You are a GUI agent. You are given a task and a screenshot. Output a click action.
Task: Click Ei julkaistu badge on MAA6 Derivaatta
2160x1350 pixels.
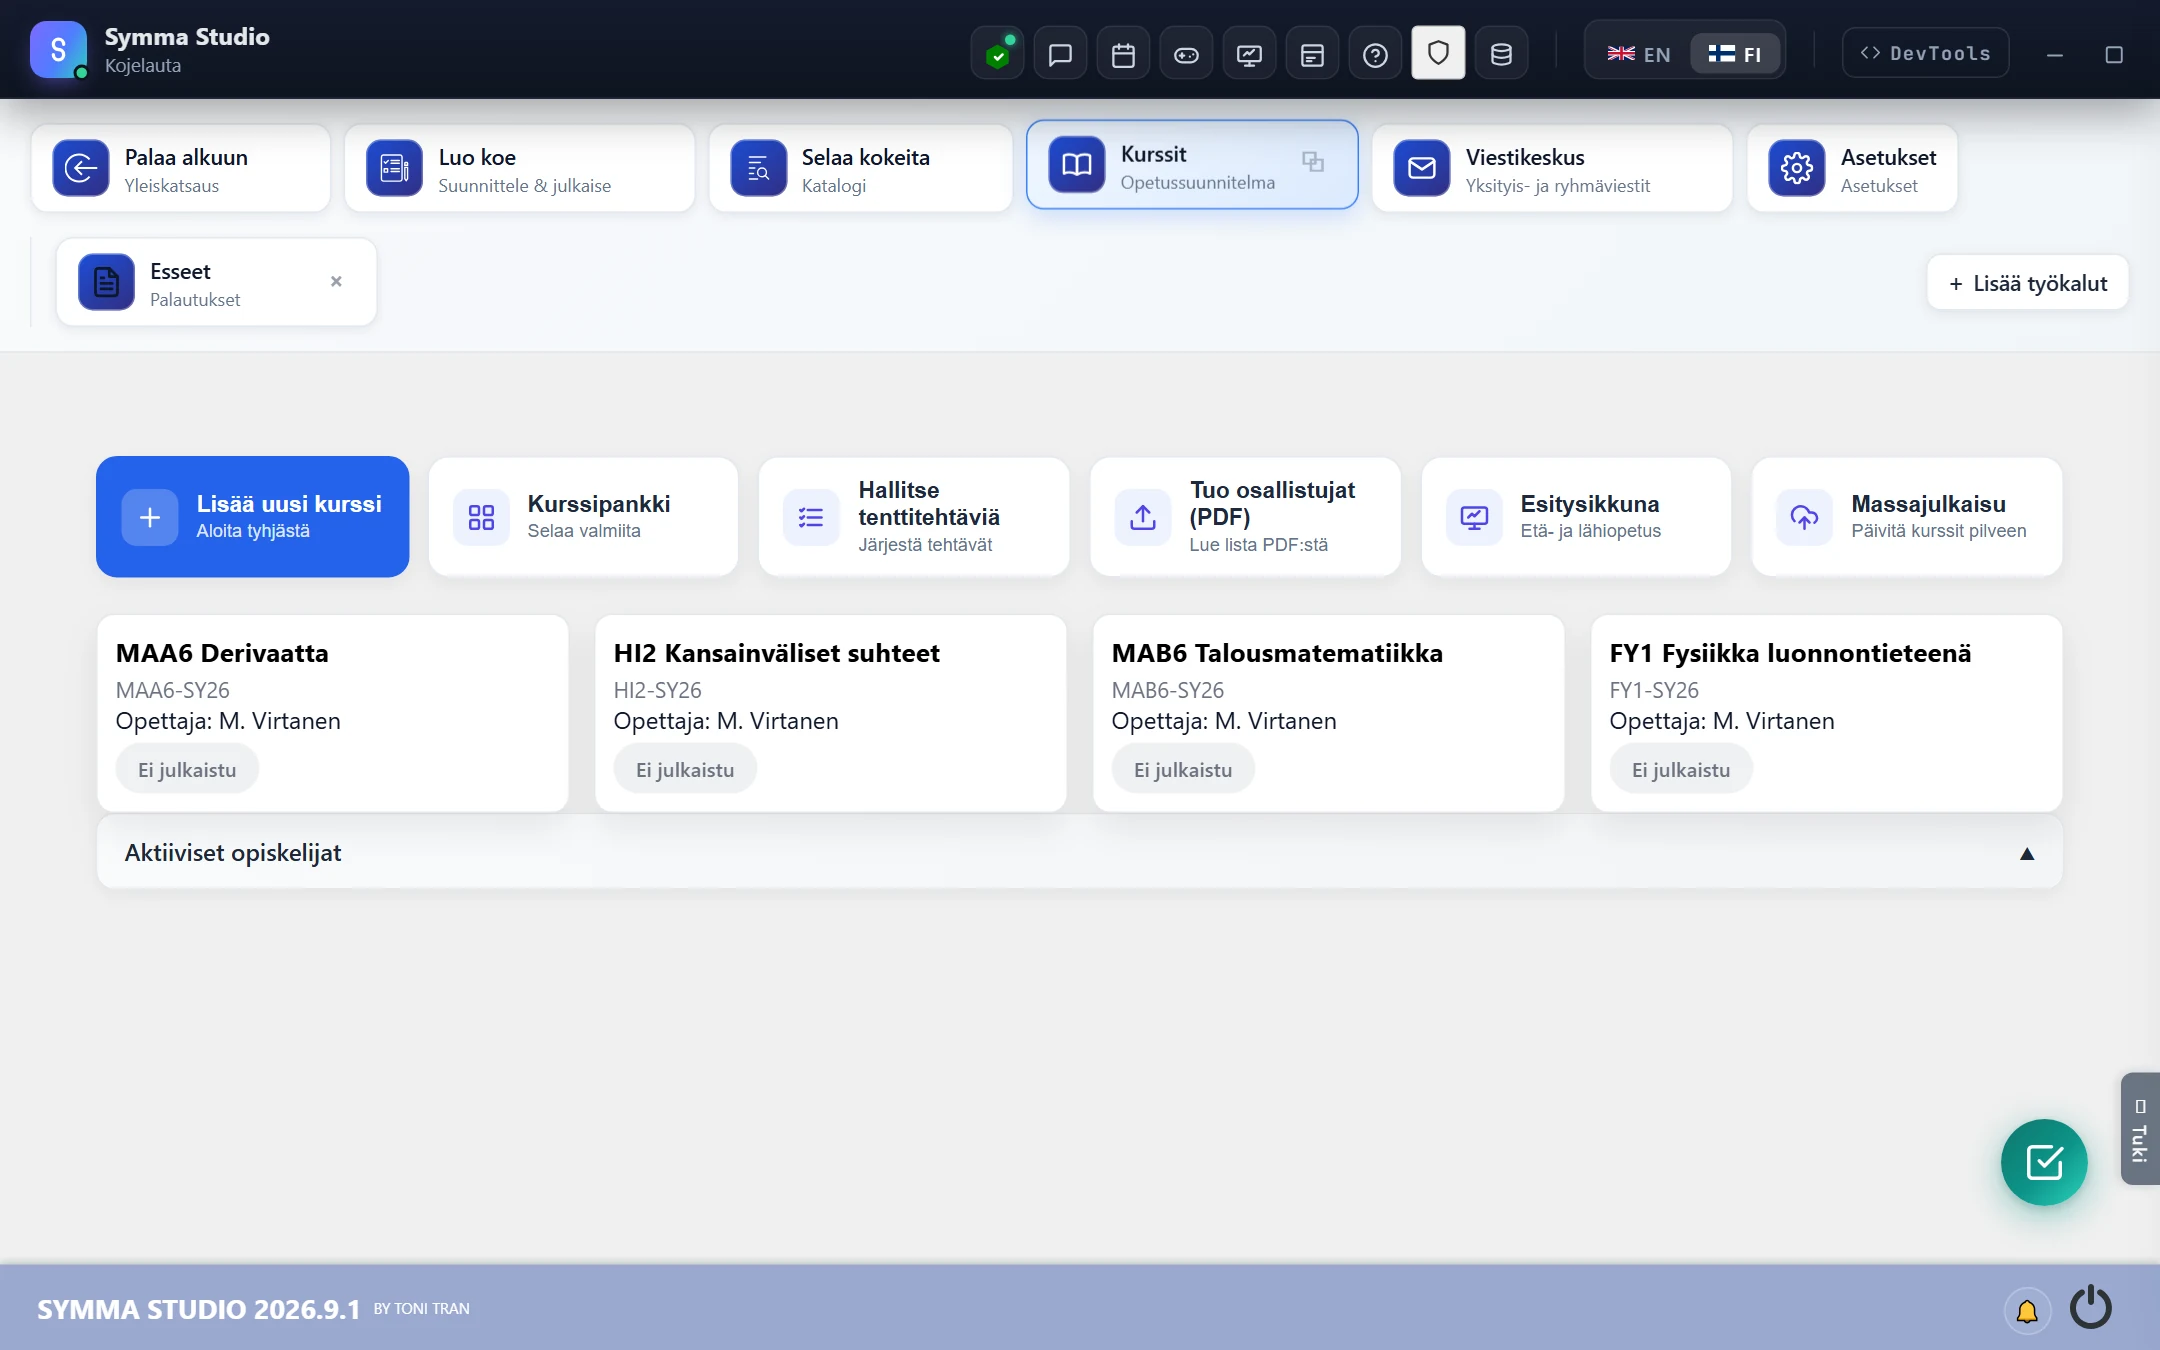[187, 770]
